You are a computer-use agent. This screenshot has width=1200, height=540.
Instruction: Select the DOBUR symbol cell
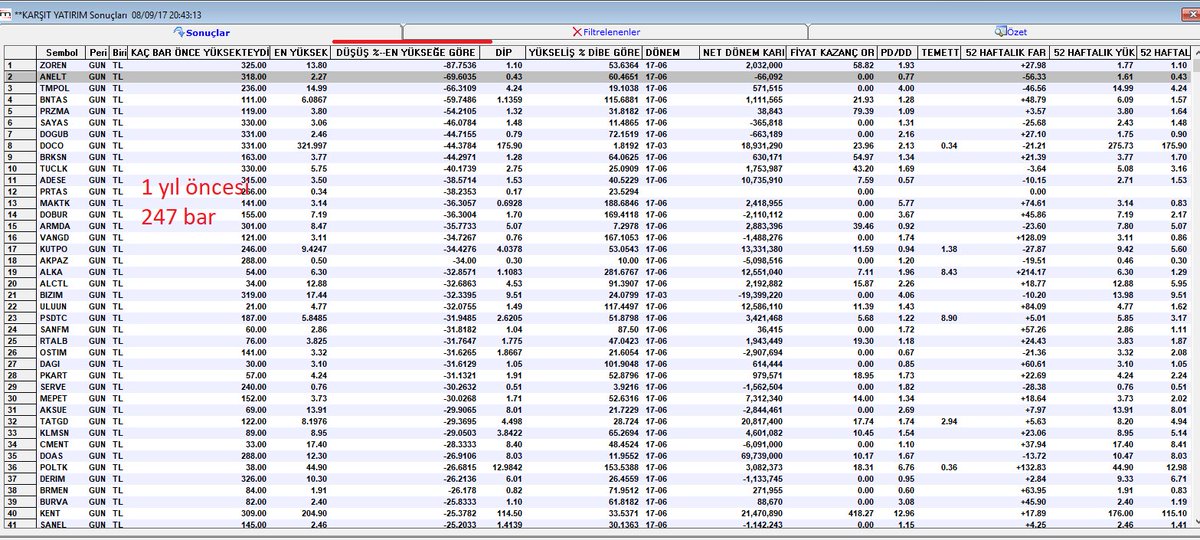61,214
